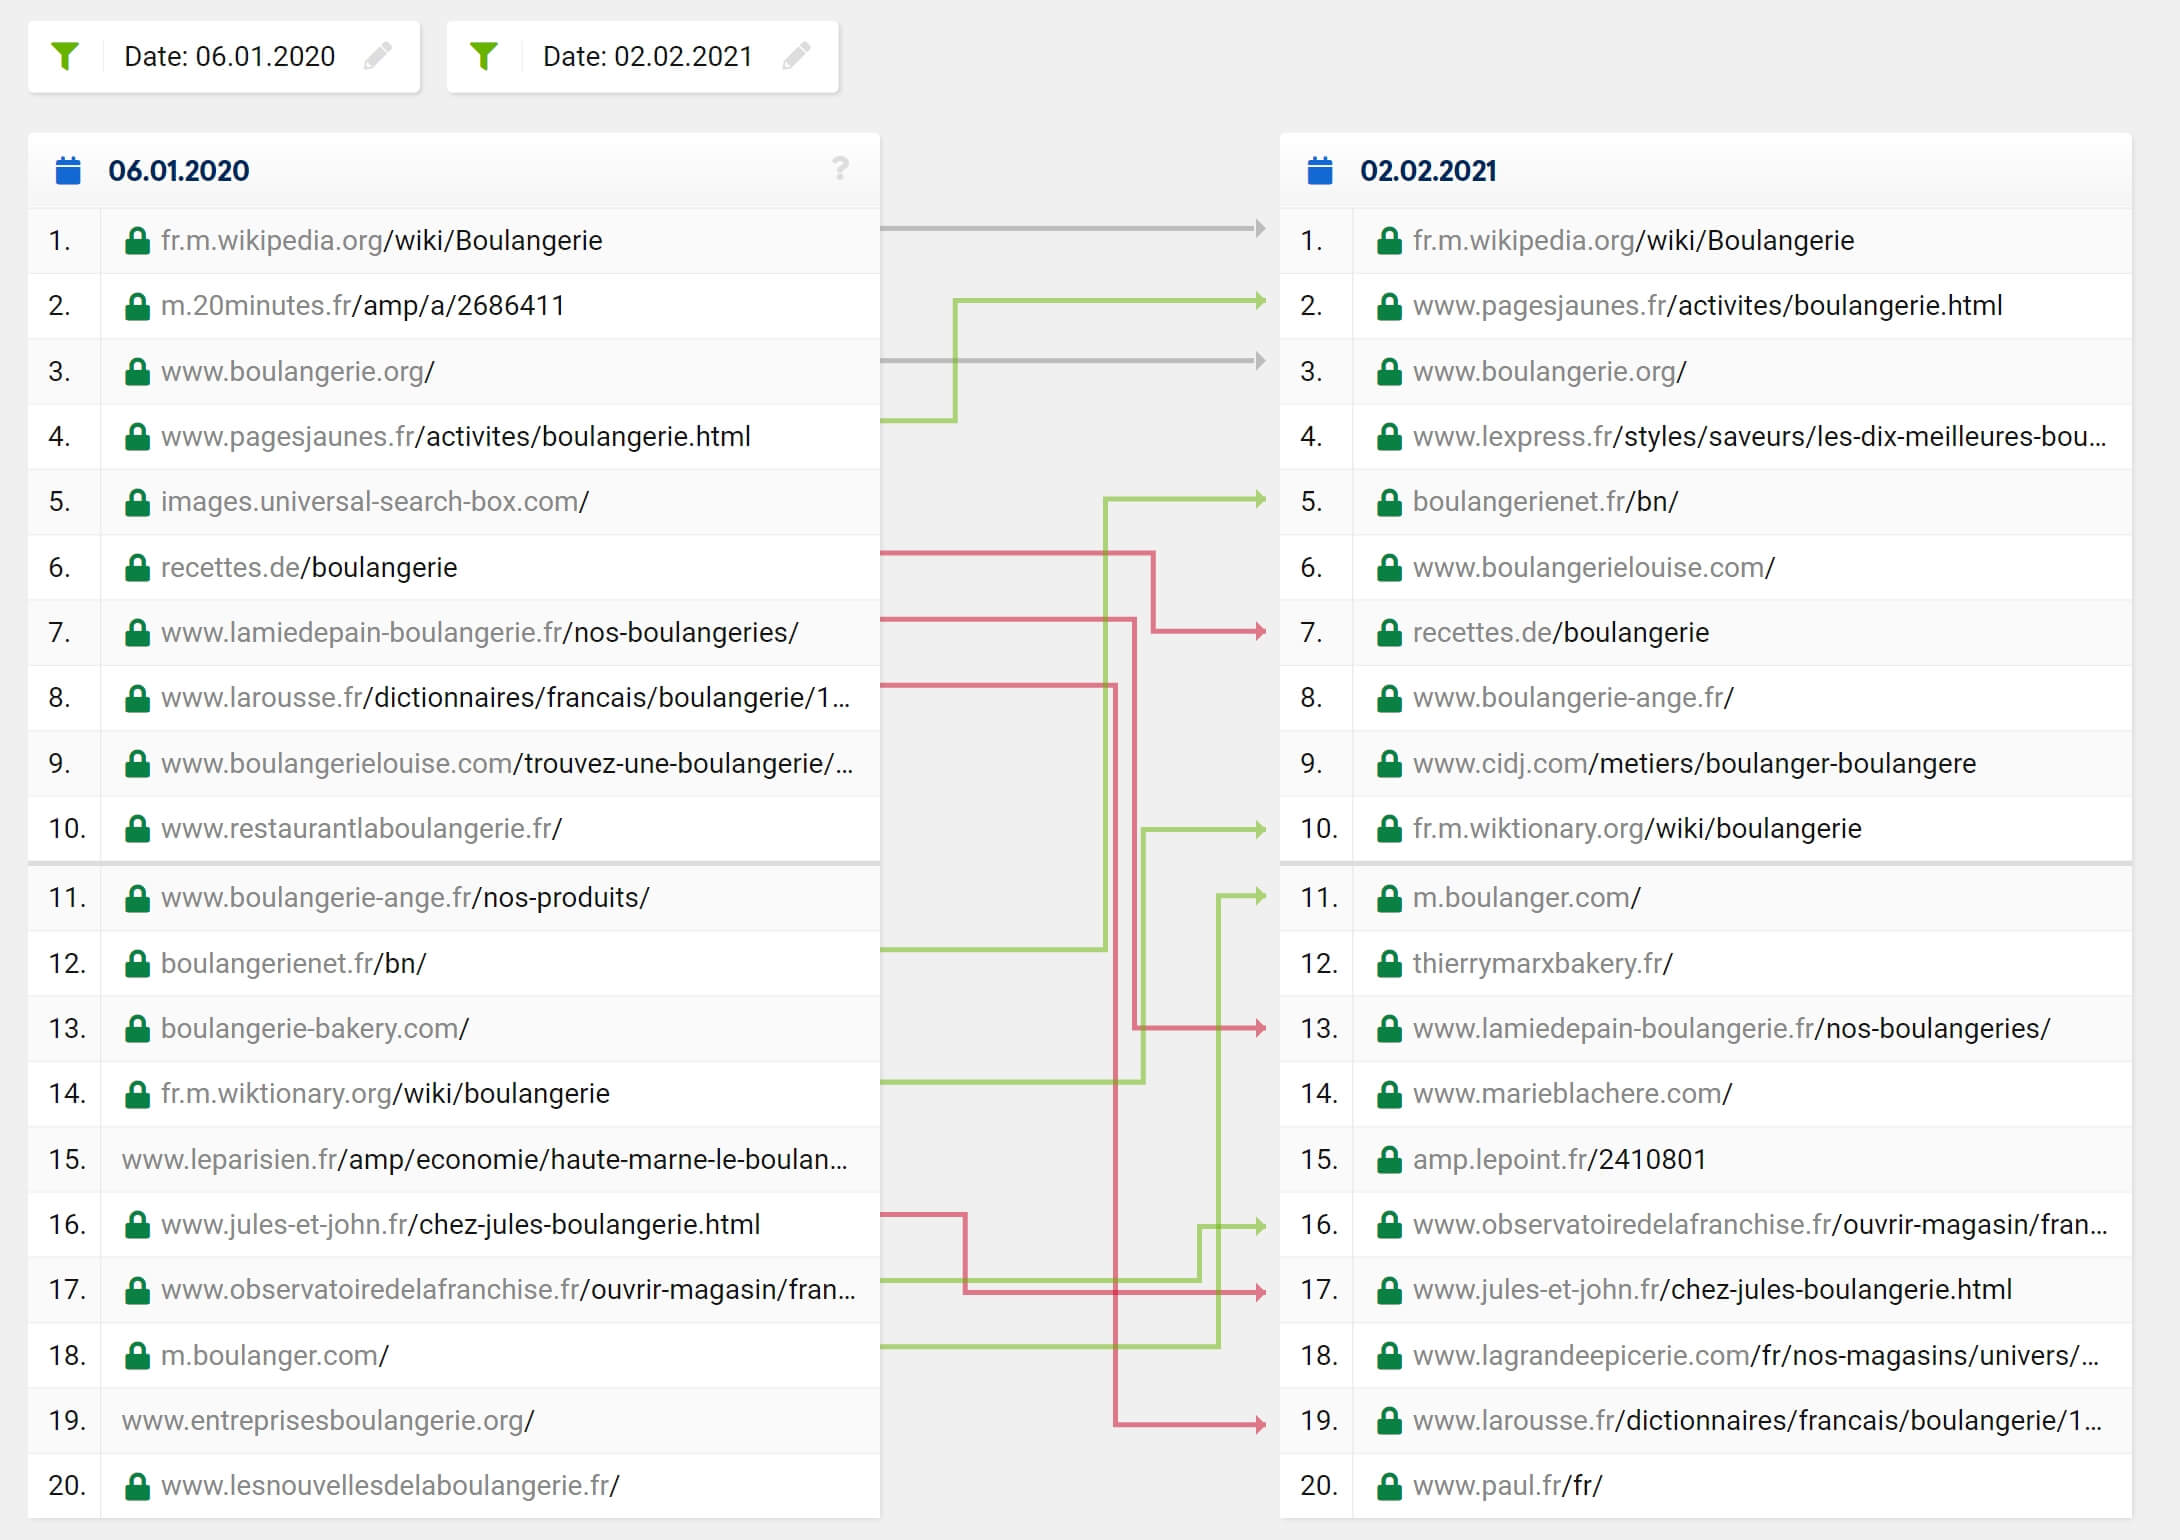Open thierrymarxbakery.fr/ link
The height and width of the screenshot is (1540, 2180).
[x=1542, y=964]
